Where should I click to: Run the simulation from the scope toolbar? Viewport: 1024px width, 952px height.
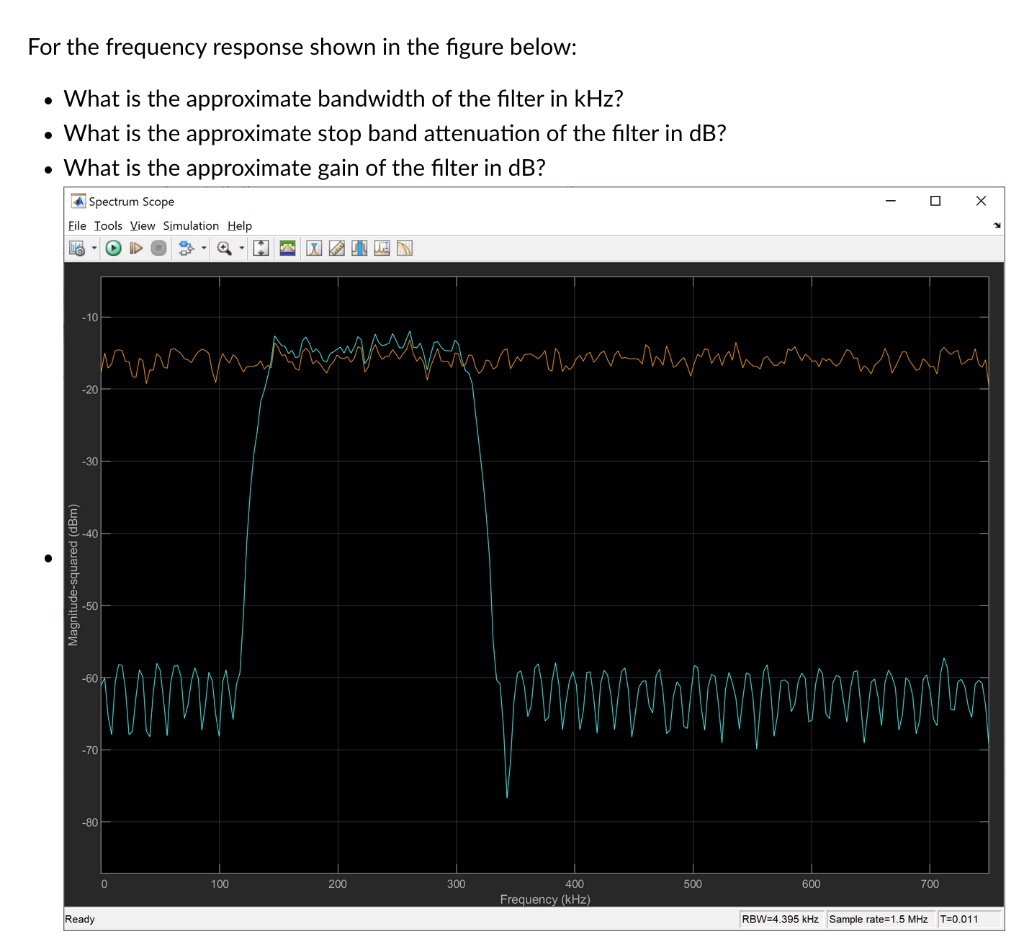click(x=112, y=248)
